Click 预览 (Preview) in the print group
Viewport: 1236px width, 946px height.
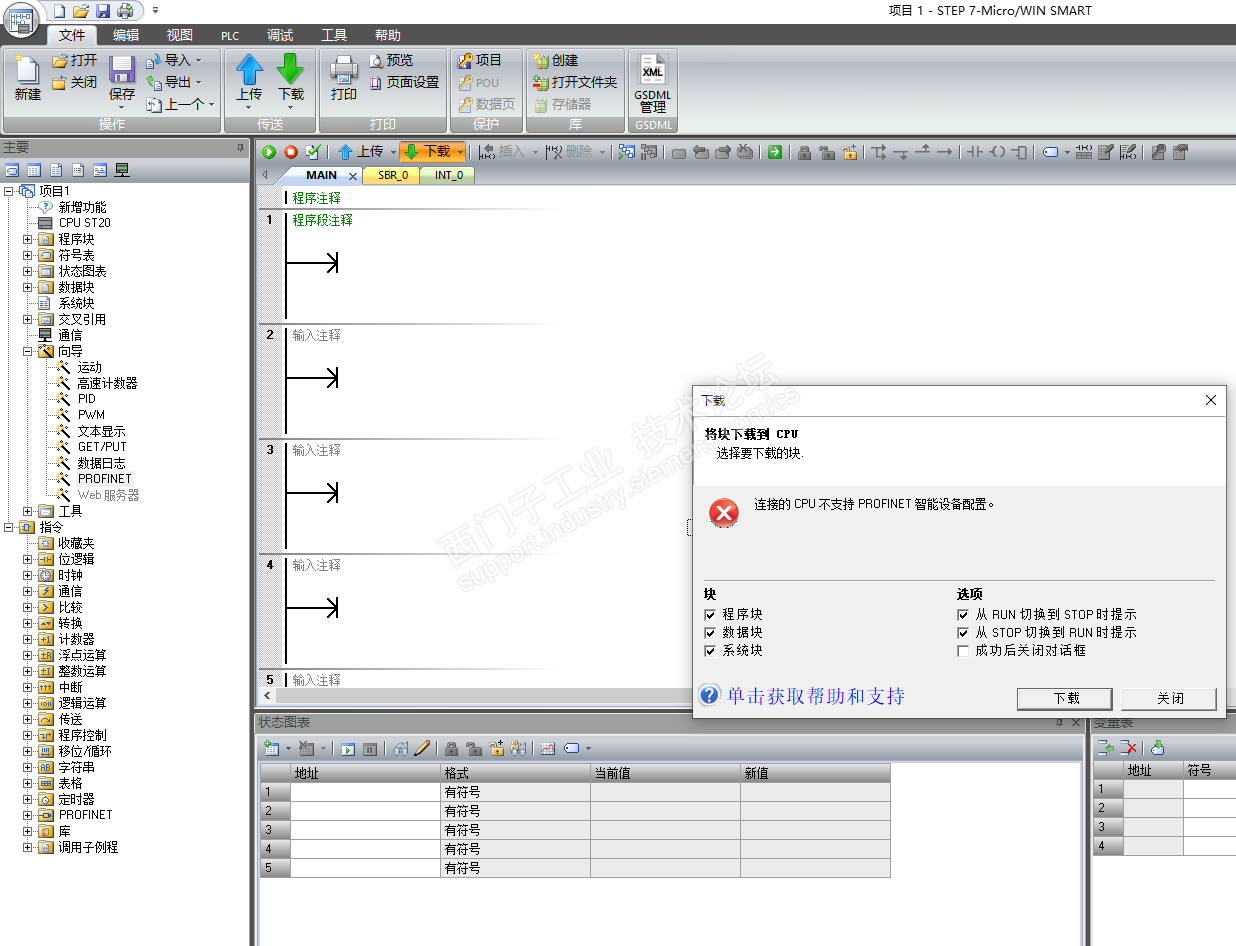click(x=391, y=60)
